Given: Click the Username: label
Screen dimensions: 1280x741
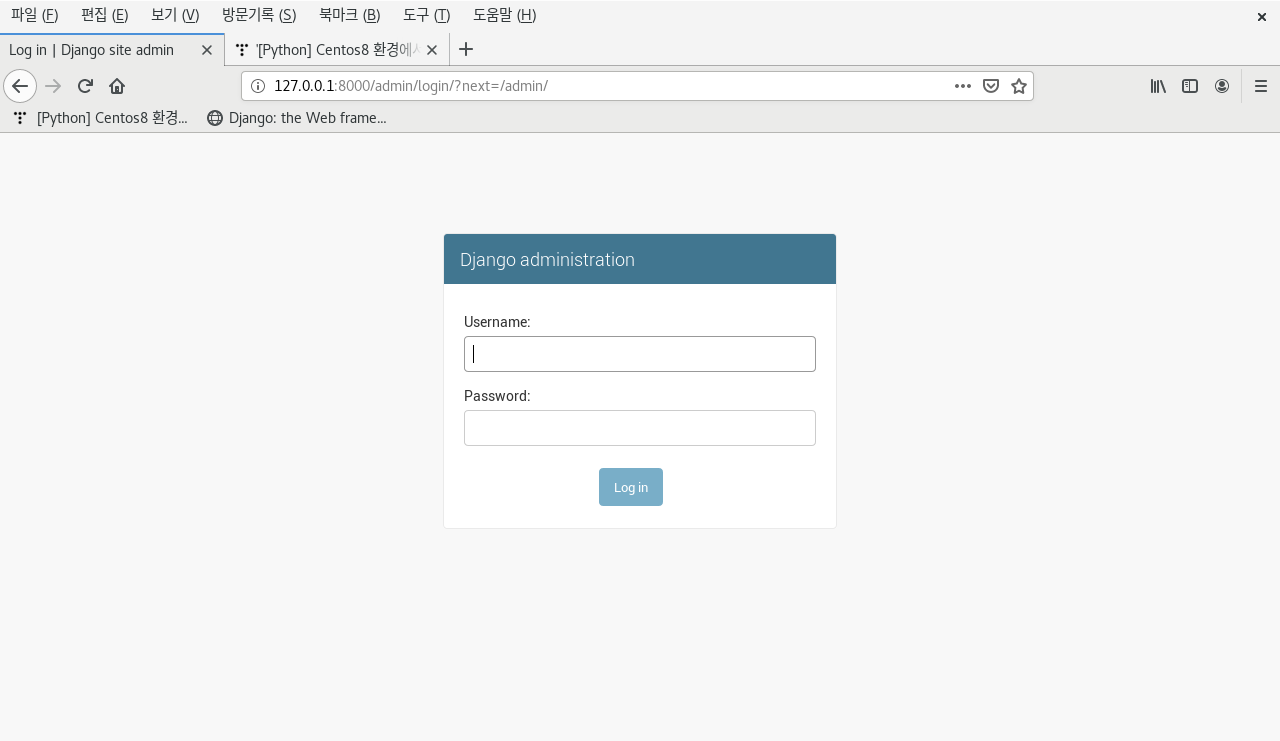Looking at the screenshot, I should point(497,322).
